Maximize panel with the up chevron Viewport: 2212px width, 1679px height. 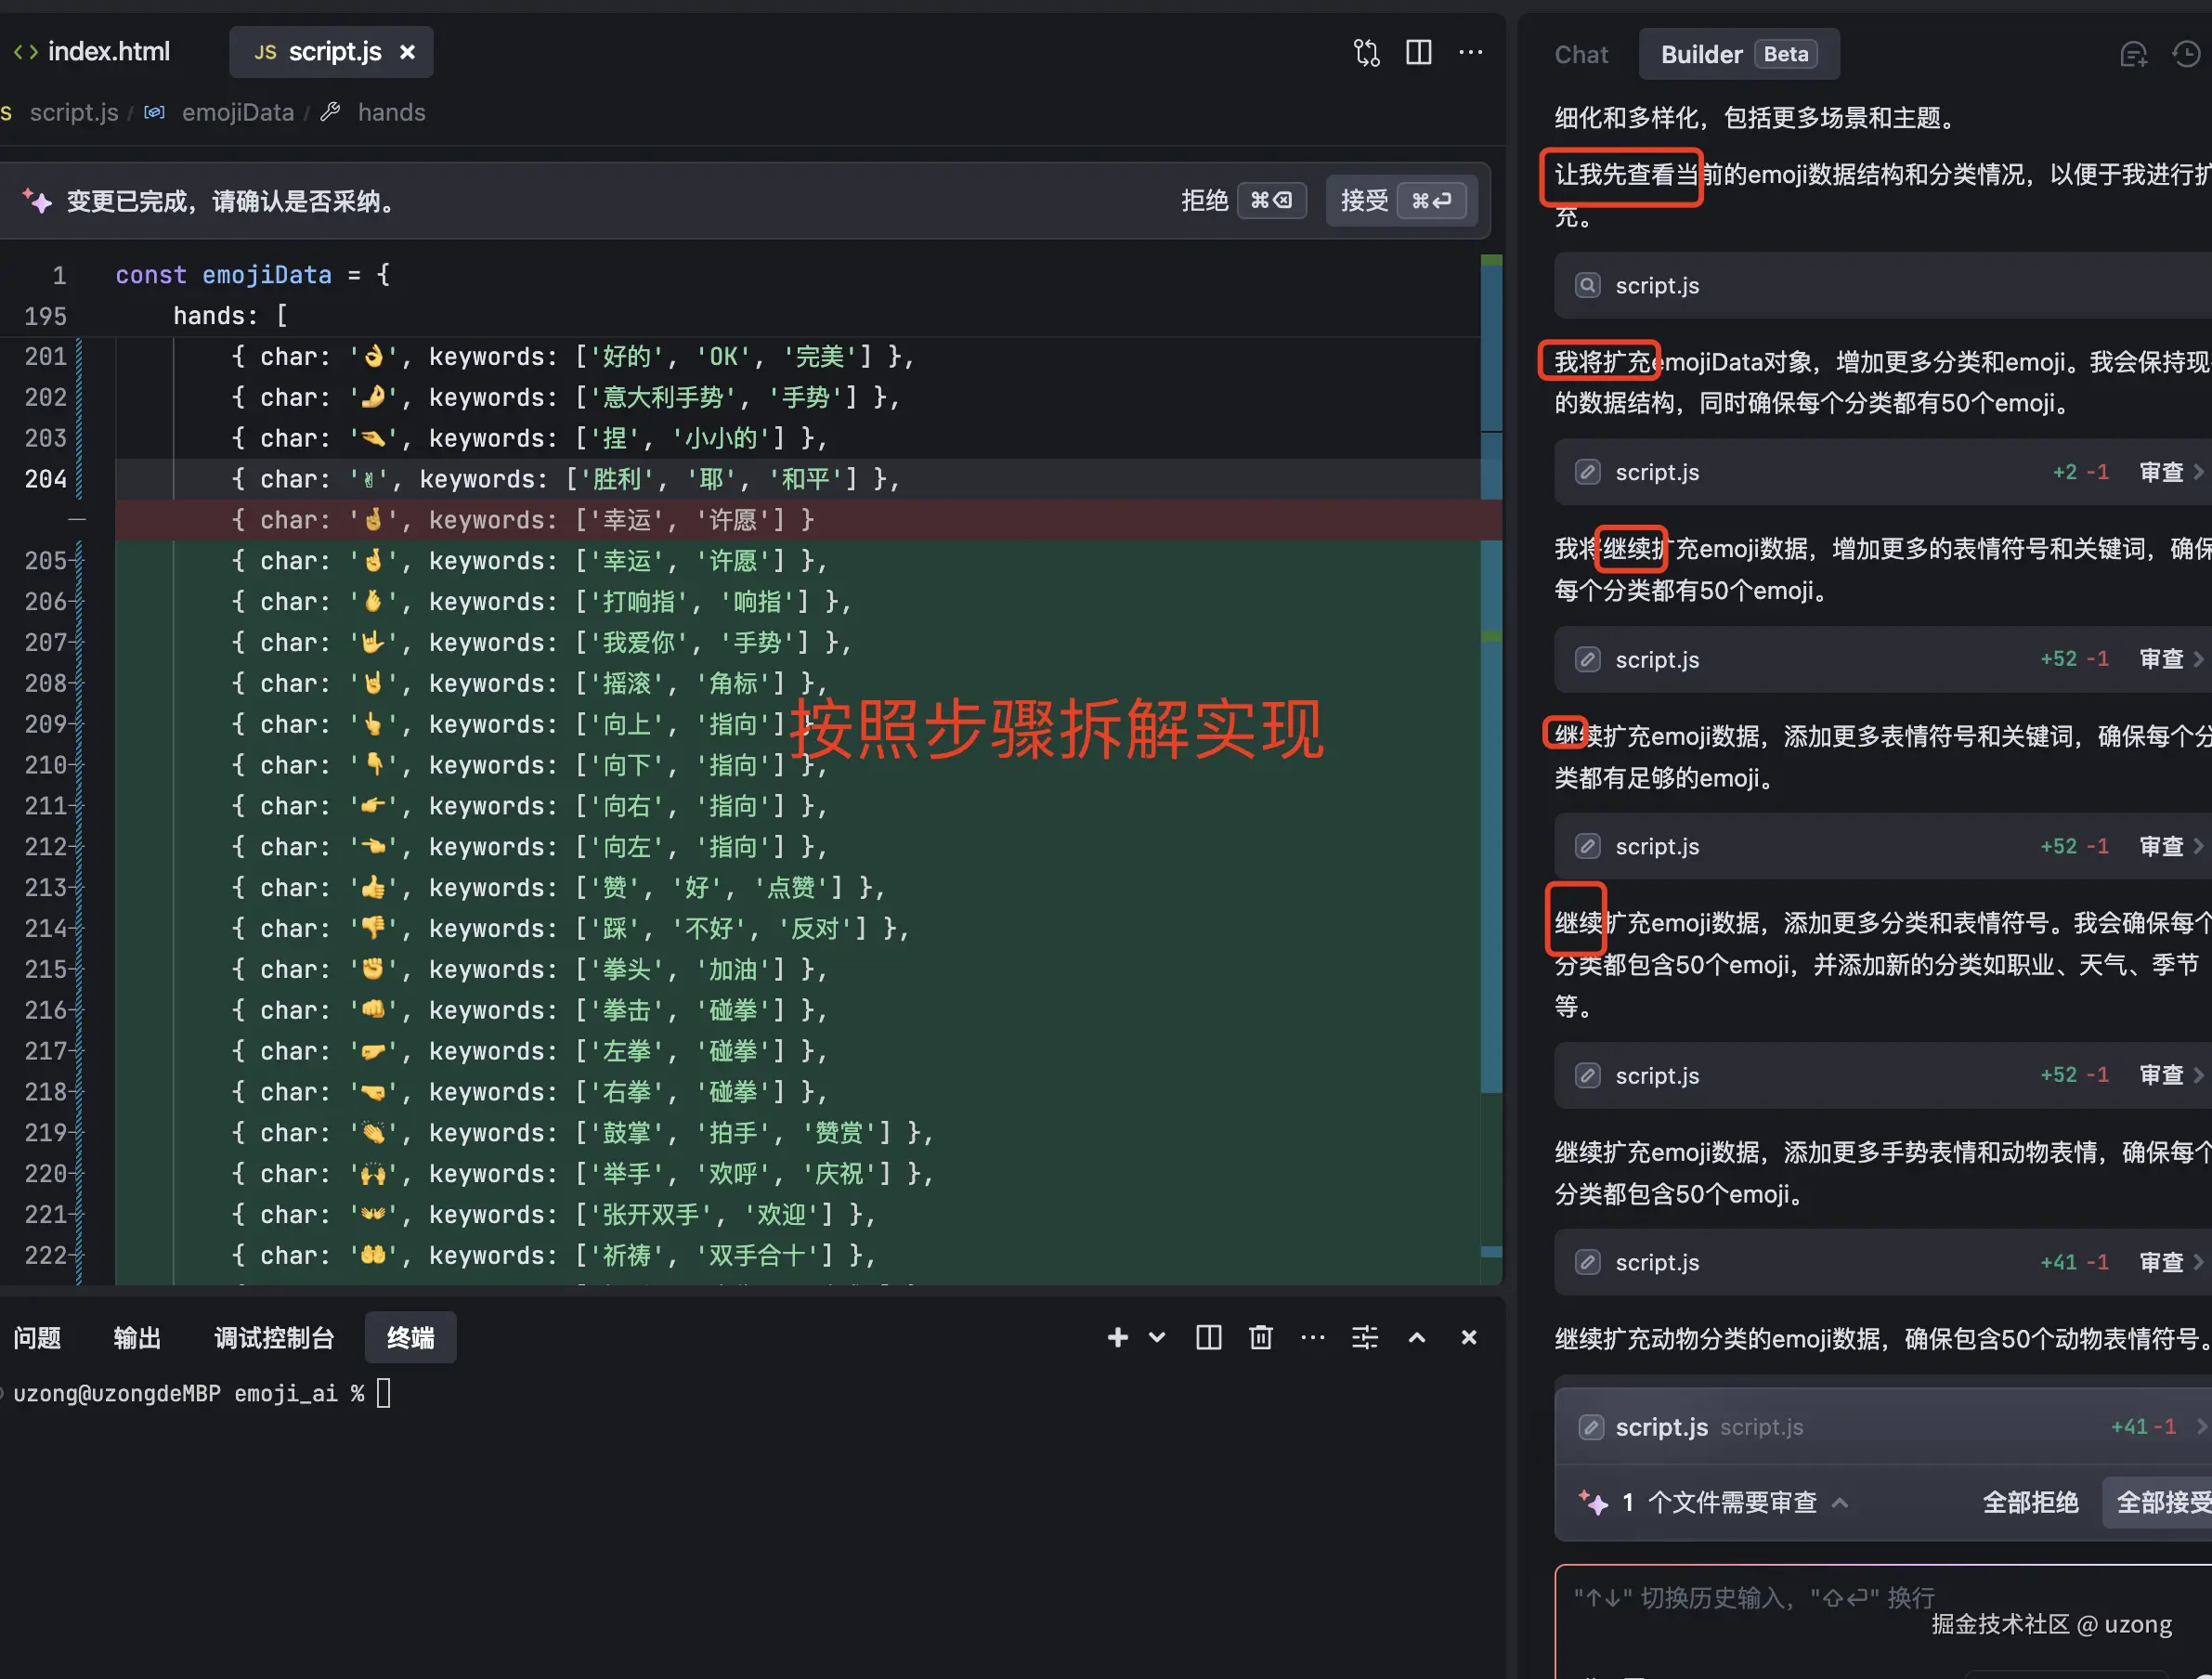tap(1416, 1337)
